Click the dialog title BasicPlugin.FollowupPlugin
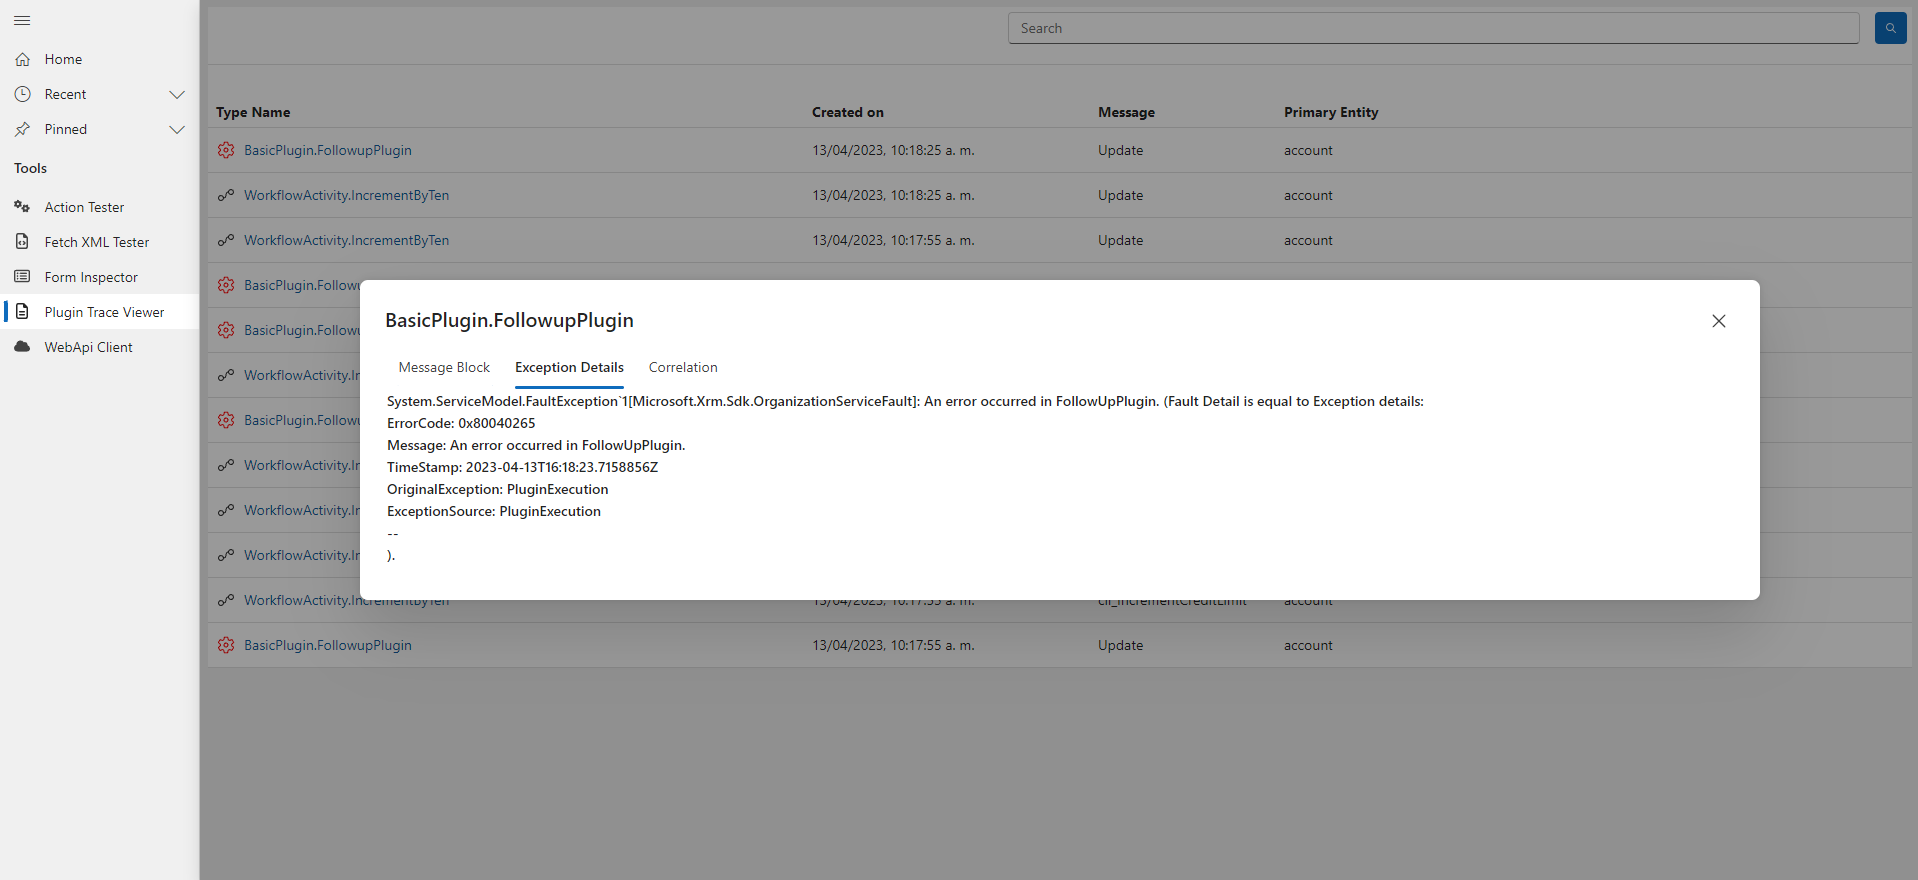Viewport: 1918px width, 880px height. pyautogui.click(x=509, y=320)
